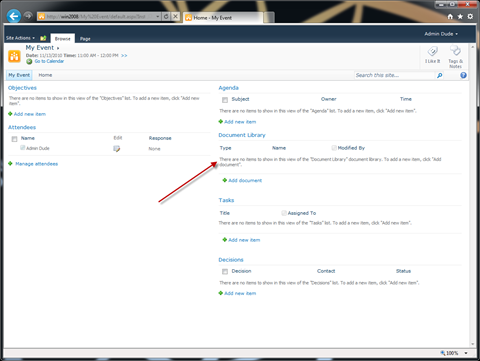Switch to the Browse ribbon tab
The image size is (480, 361).
pos(63,39)
